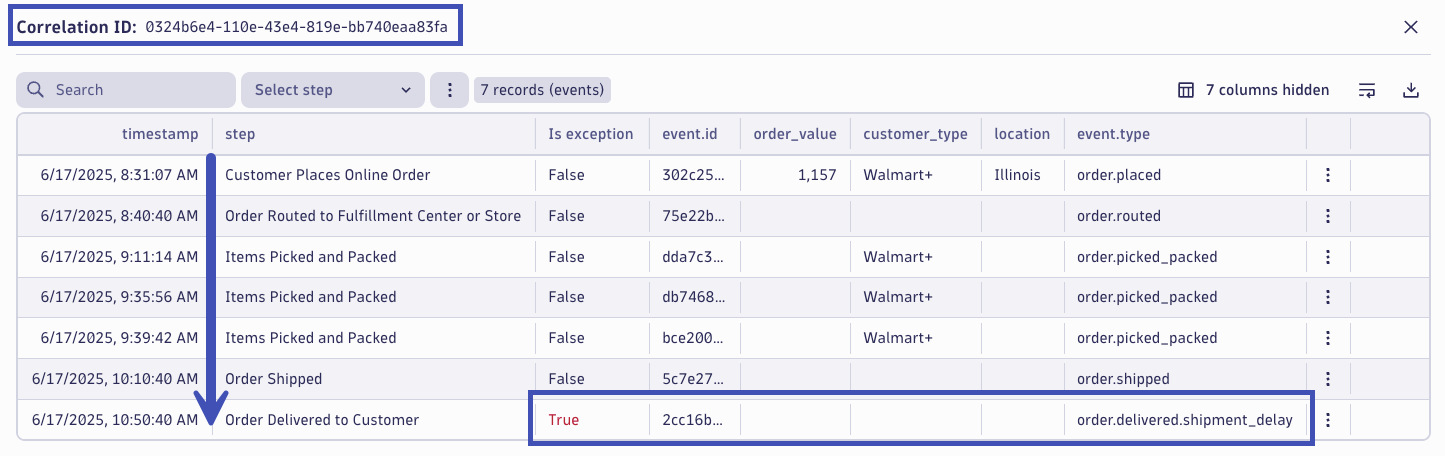Open row actions for order.shipped event
The height and width of the screenshot is (456, 1445).
pyautogui.click(x=1328, y=379)
